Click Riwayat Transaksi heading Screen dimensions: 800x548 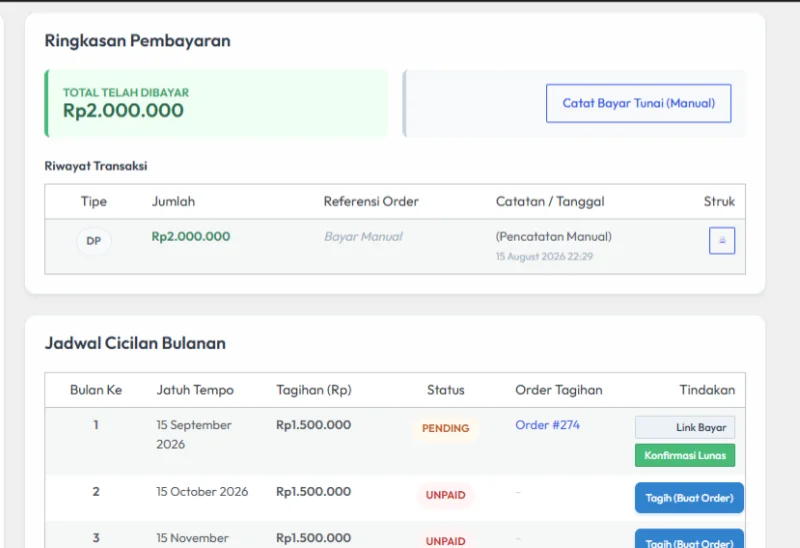tap(95, 166)
